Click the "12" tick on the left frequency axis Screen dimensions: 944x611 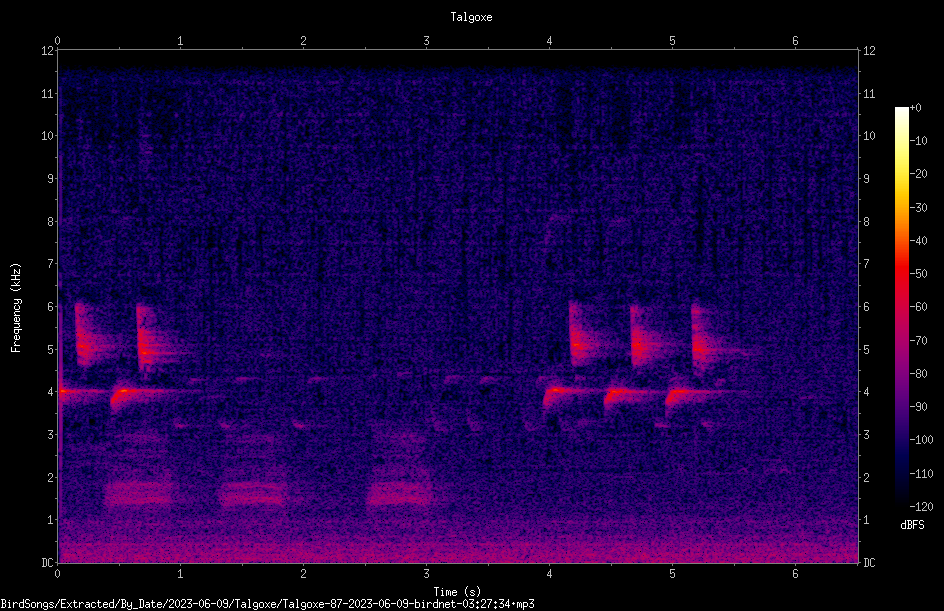tap(47, 51)
